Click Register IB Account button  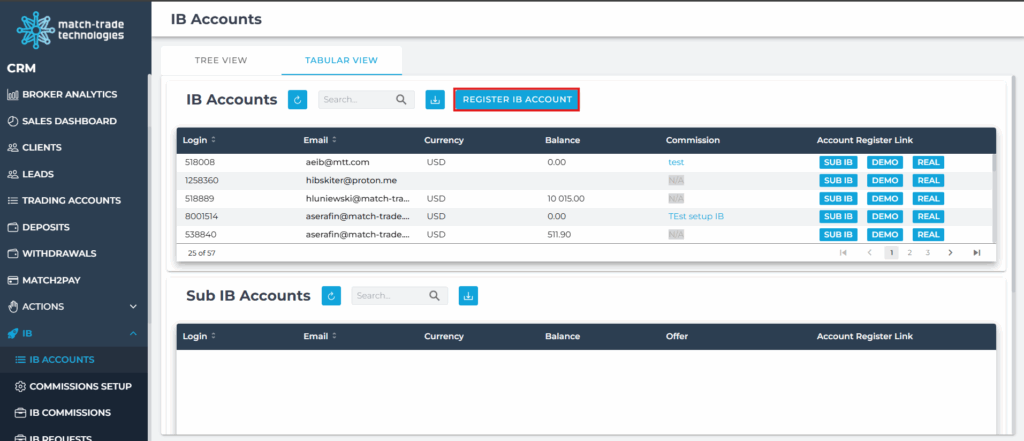tap(516, 100)
